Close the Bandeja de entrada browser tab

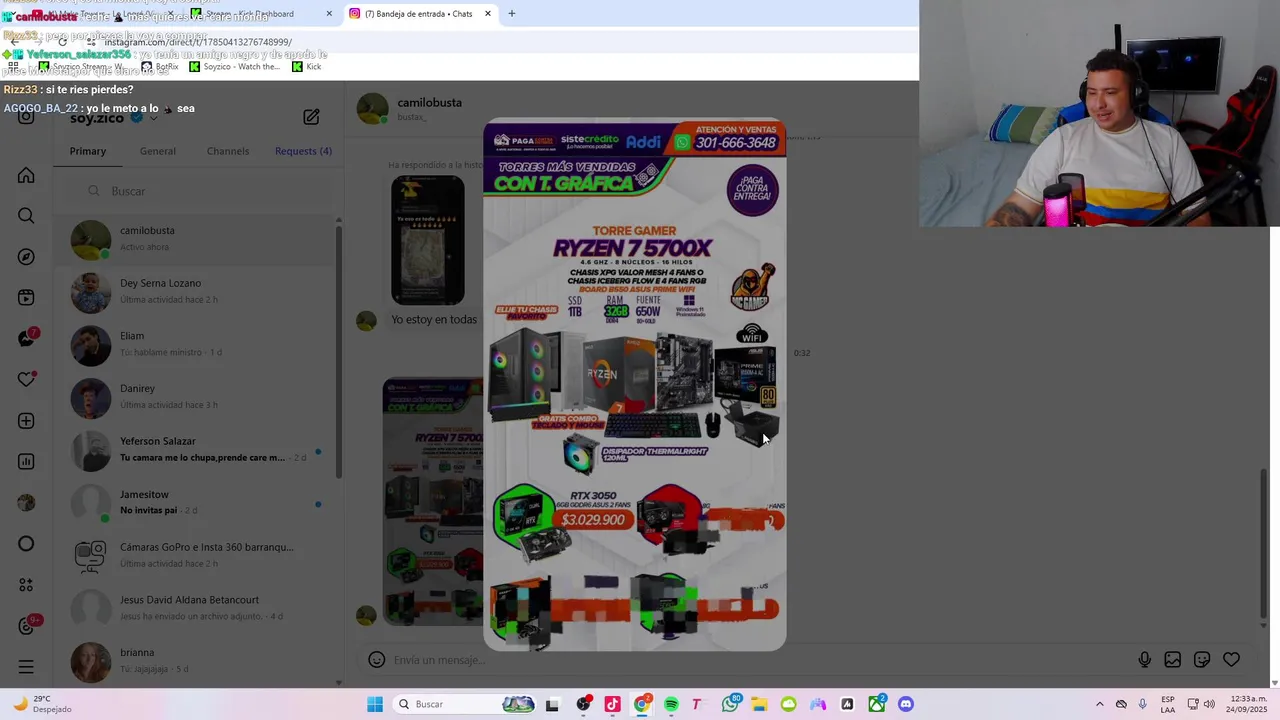pos(488,14)
